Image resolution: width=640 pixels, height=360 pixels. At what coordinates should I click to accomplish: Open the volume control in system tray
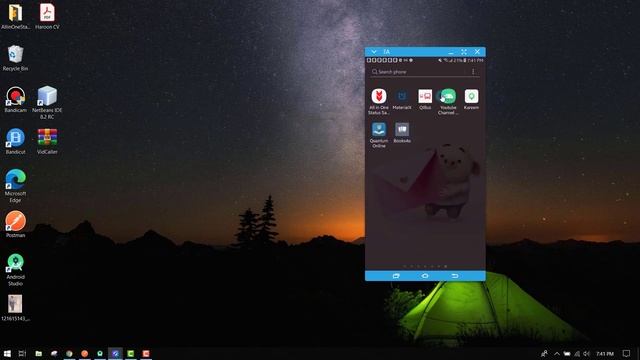click(587, 354)
